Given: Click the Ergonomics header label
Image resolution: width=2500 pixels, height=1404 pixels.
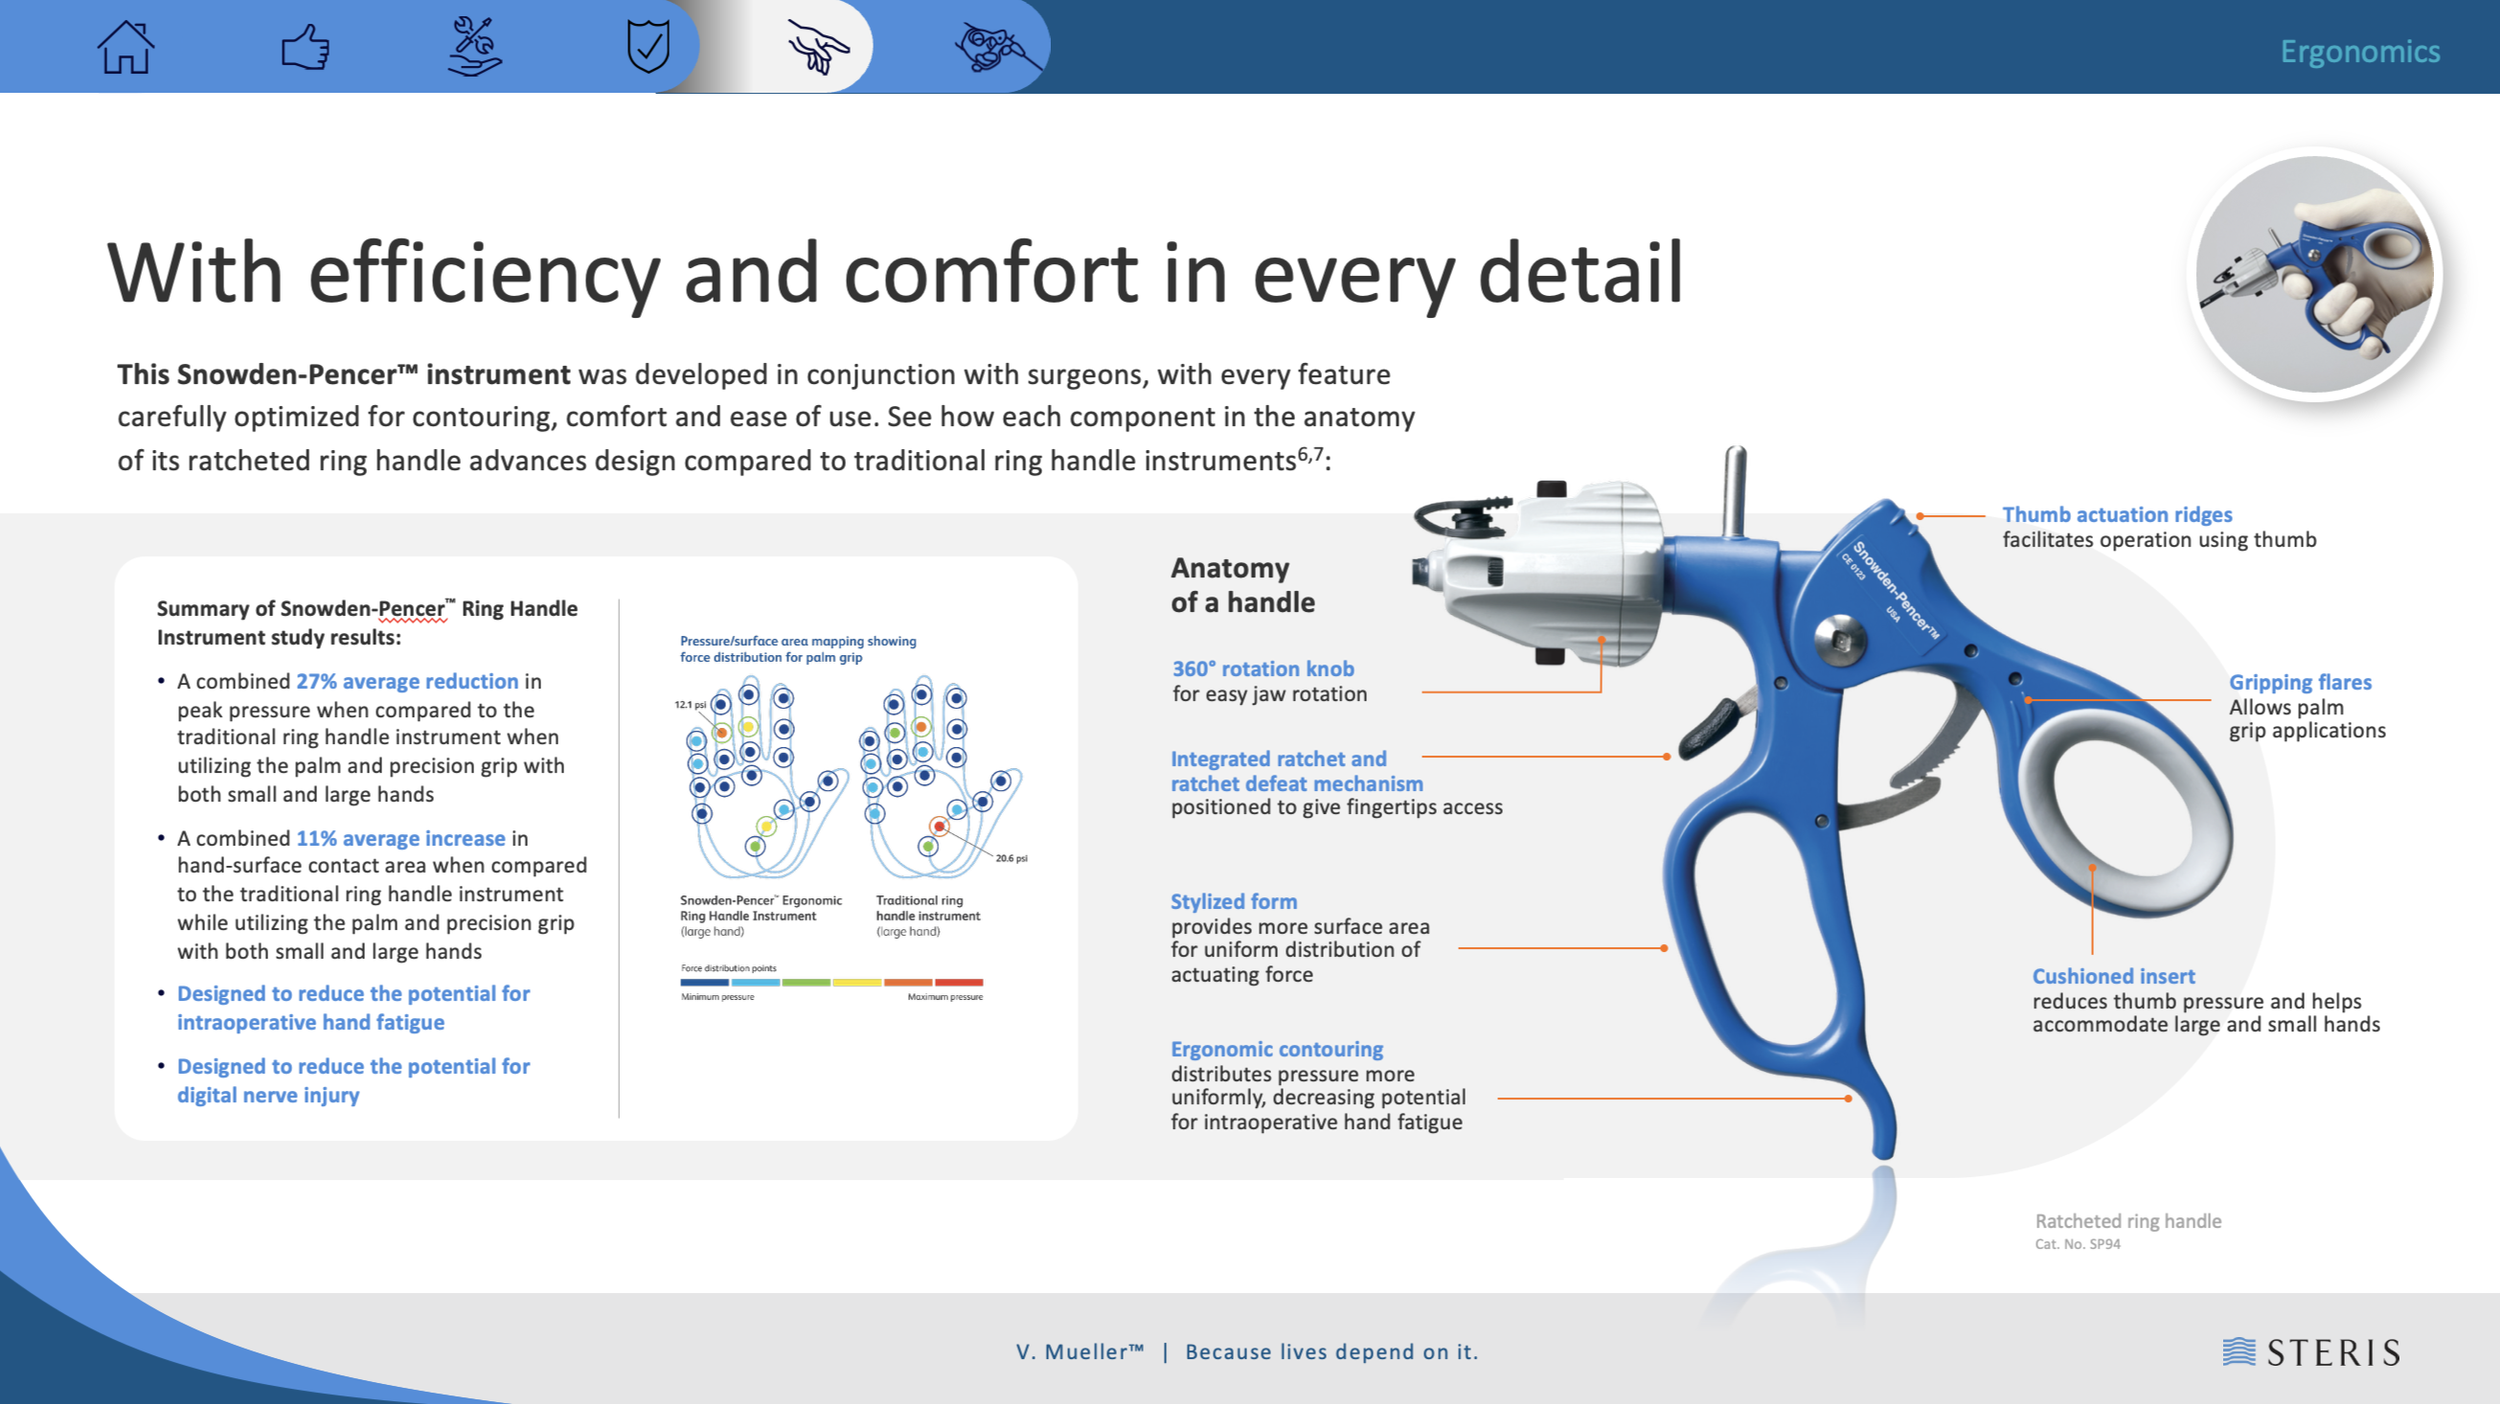Looking at the screenshot, I should pos(2360,51).
